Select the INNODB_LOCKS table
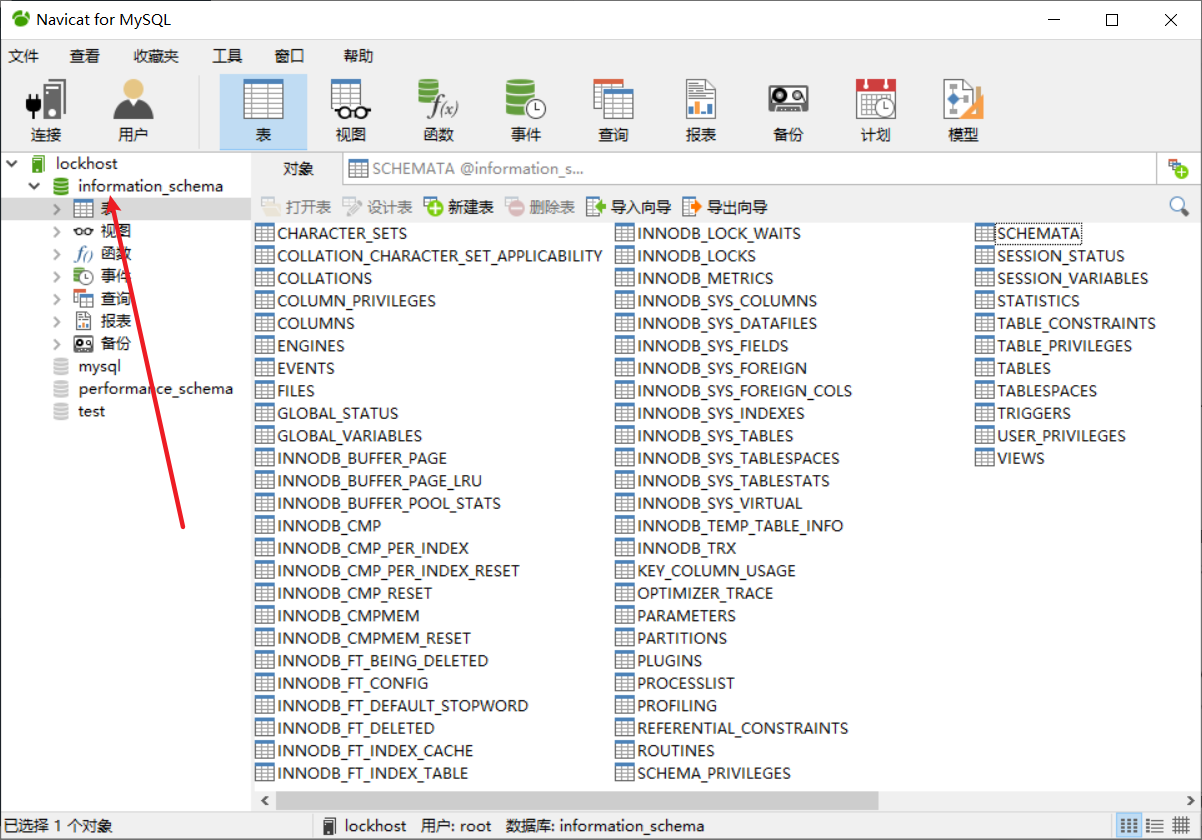1202x840 pixels. tap(697, 256)
